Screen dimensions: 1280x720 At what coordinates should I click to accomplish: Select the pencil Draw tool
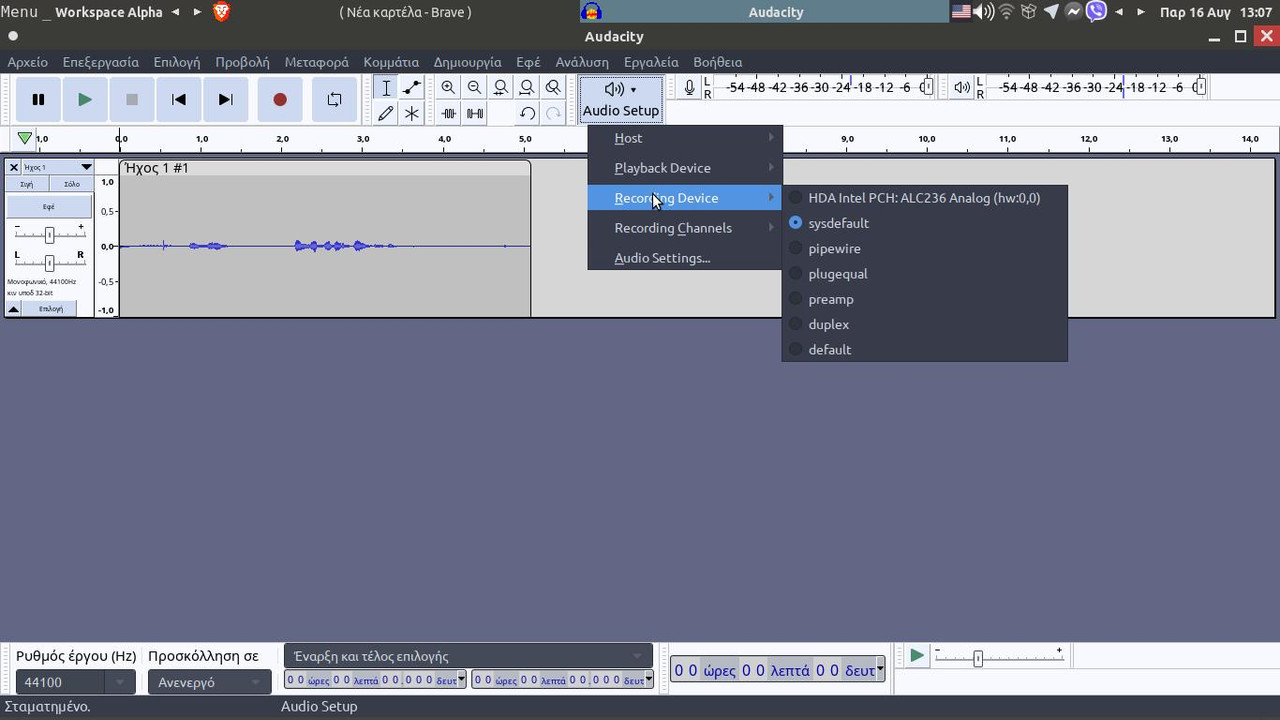pyautogui.click(x=386, y=113)
